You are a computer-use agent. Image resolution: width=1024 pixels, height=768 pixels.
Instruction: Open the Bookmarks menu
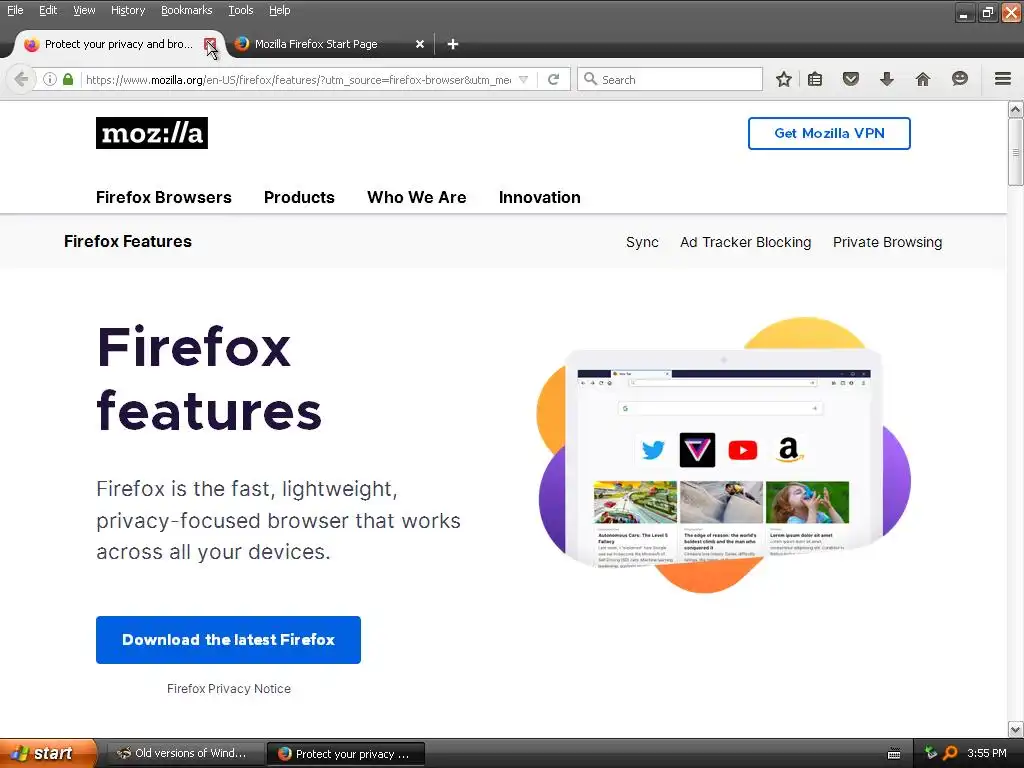(186, 10)
